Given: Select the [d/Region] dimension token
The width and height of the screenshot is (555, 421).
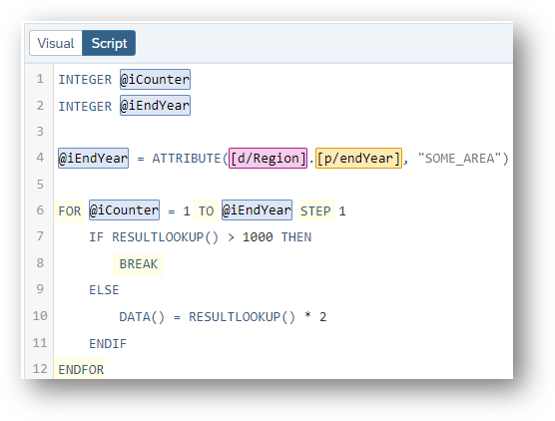Looking at the screenshot, I should pyautogui.click(x=268, y=158).
